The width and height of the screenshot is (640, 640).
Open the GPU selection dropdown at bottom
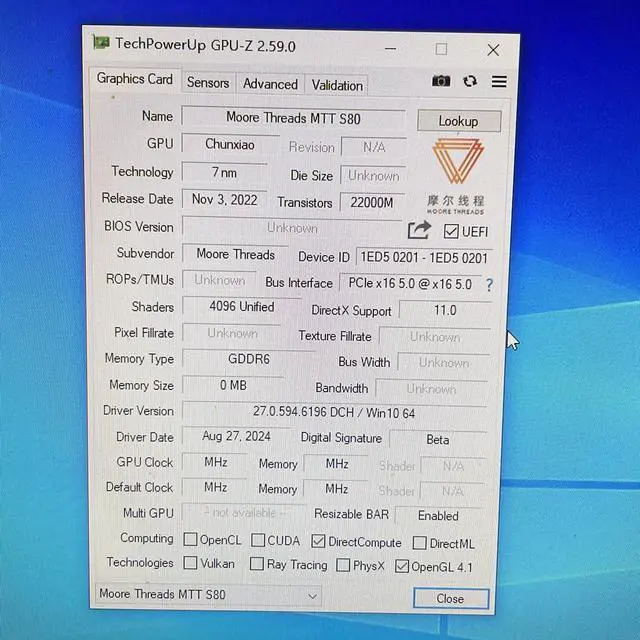coord(208,595)
